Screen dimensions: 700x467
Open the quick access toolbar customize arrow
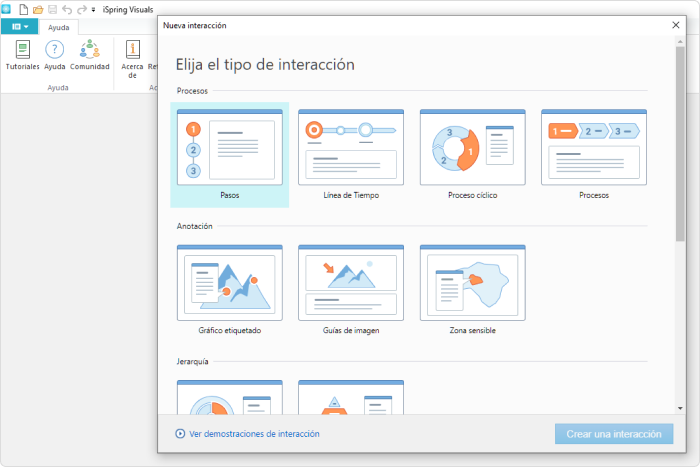pos(93,10)
